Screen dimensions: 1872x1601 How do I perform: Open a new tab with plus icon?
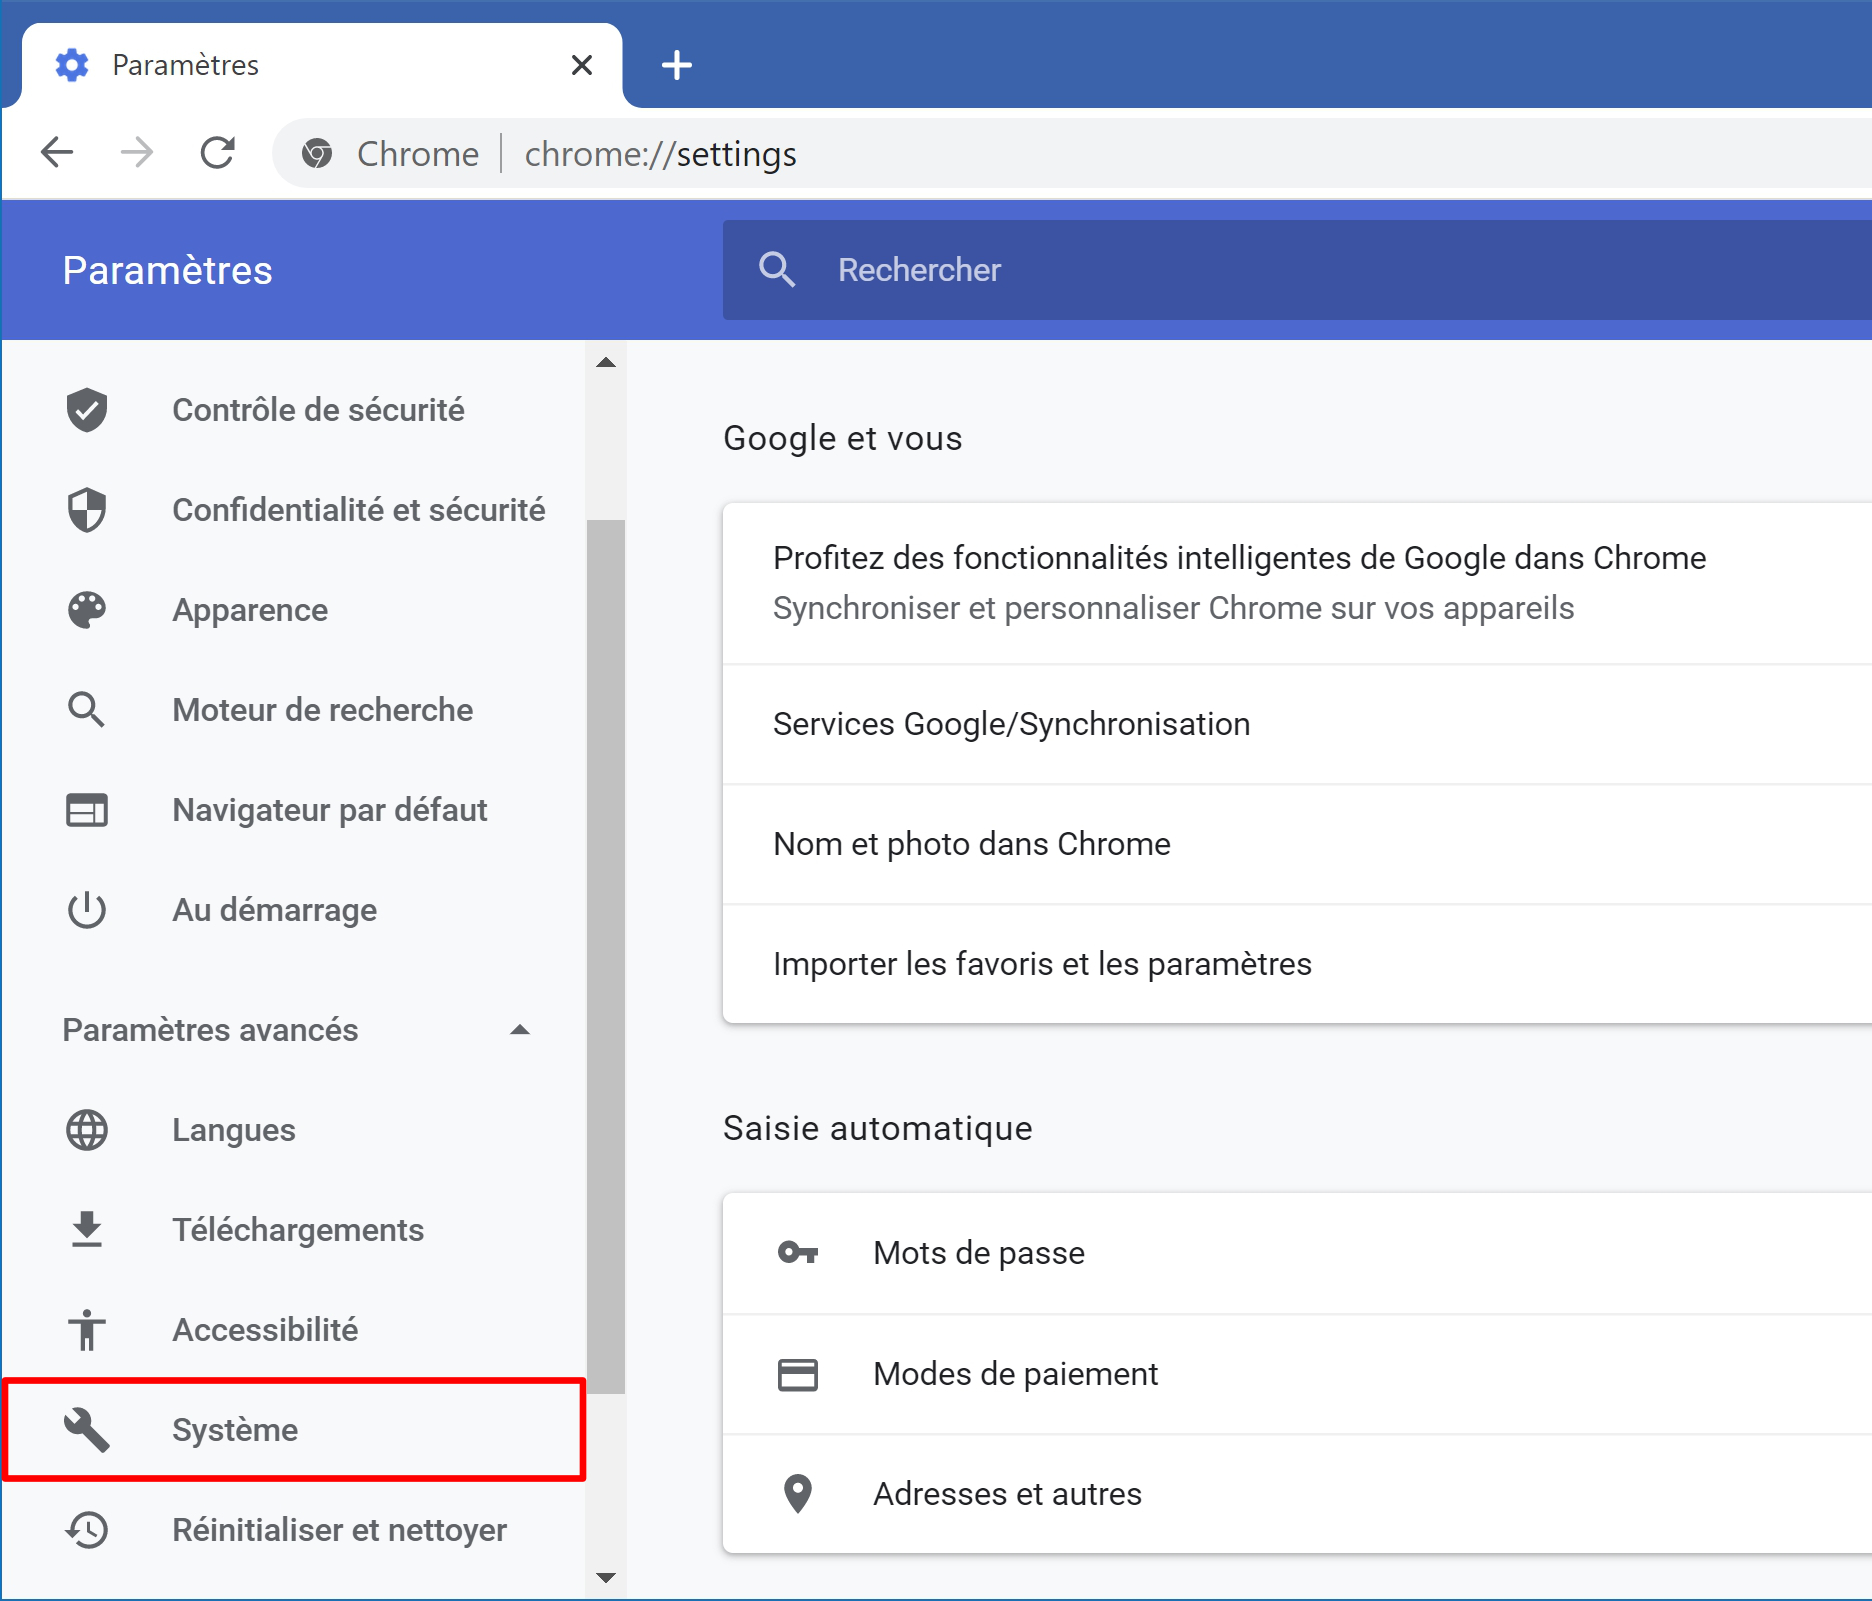[x=677, y=65]
